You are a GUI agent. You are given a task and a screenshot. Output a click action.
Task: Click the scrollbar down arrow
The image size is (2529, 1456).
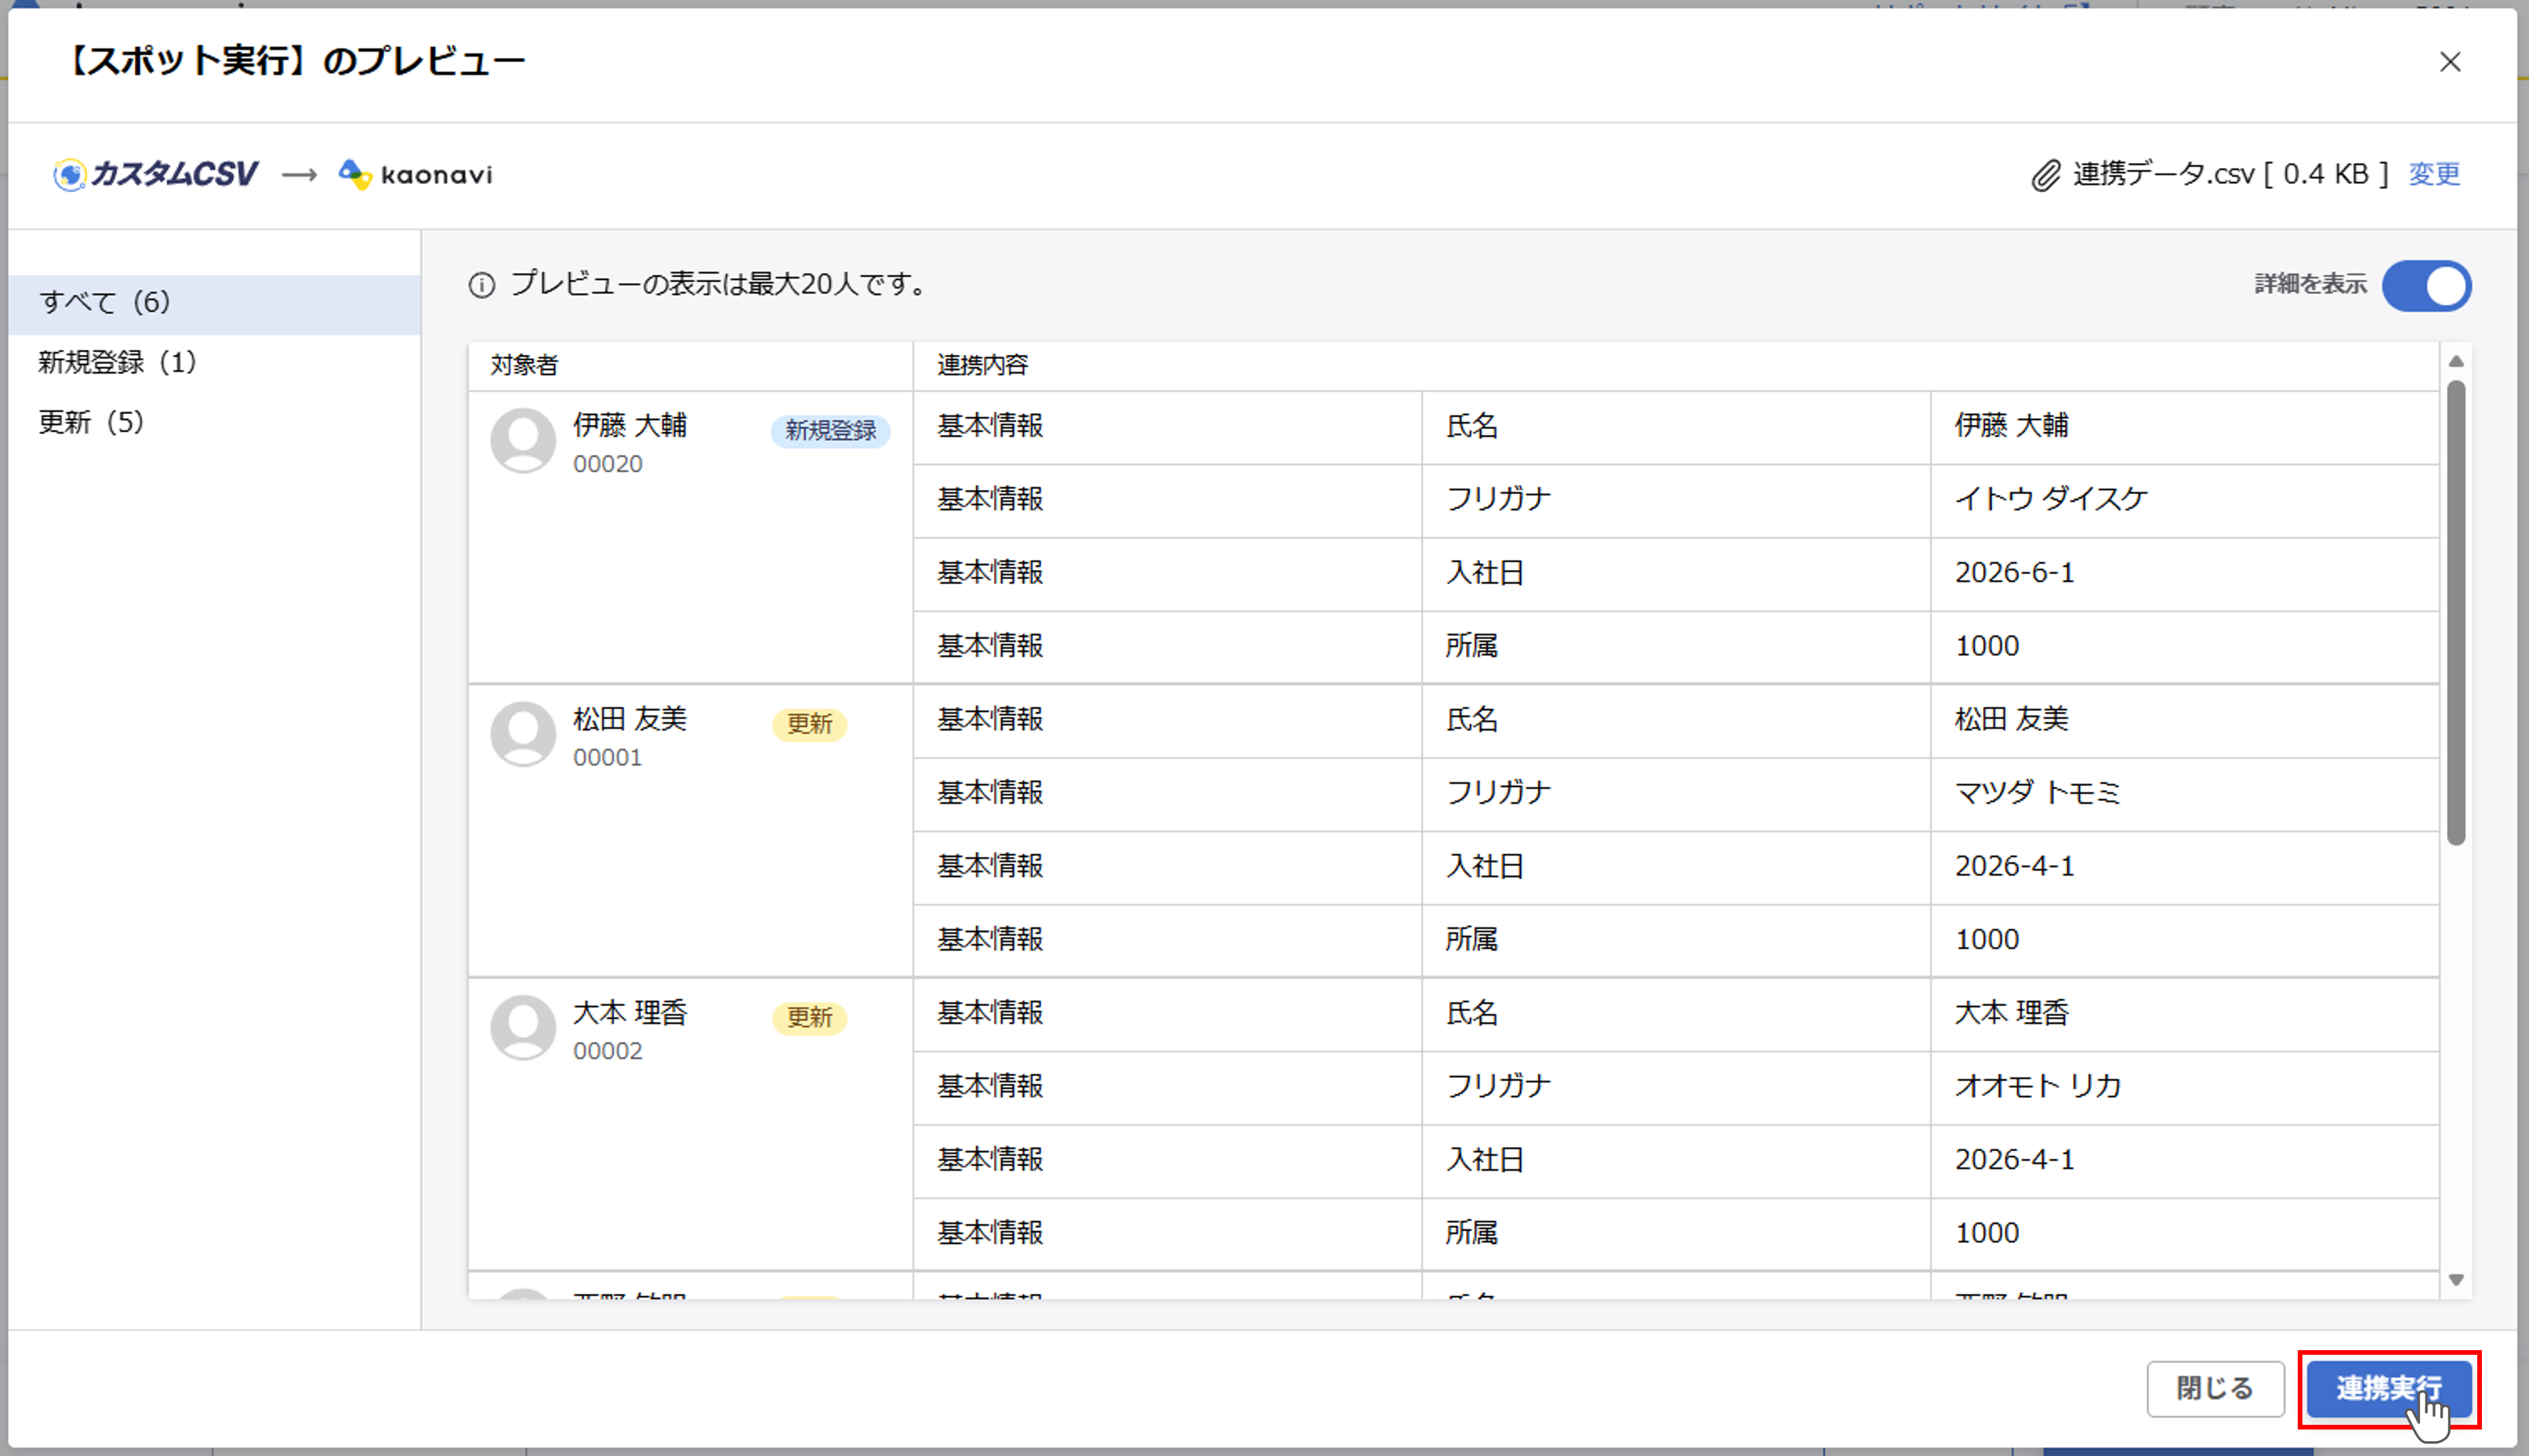coord(2456,1280)
